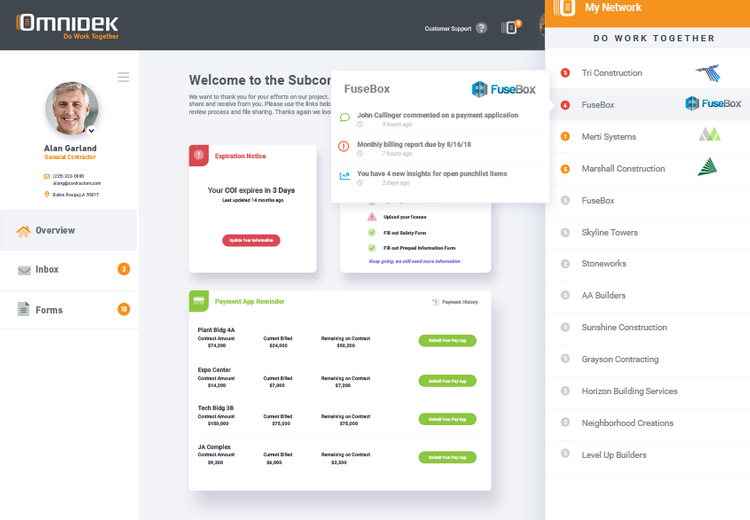Select Stoneworks in network list
Image resolution: width=750 pixels, height=520 pixels.
point(648,264)
